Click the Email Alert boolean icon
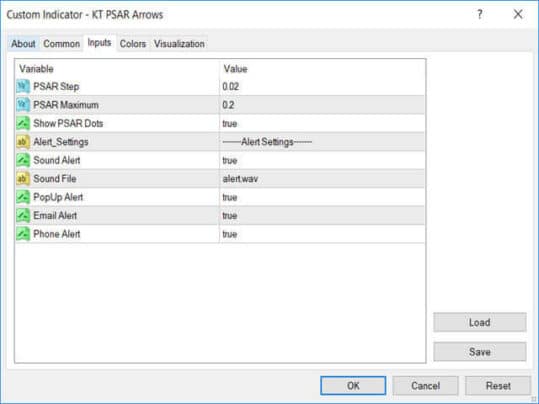 pyautogui.click(x=23, y=216)
